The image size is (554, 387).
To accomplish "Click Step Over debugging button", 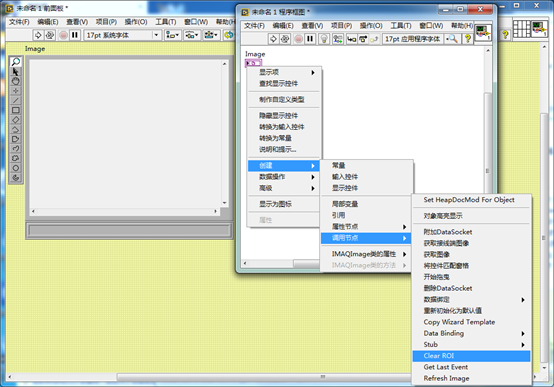I will 363,39.
